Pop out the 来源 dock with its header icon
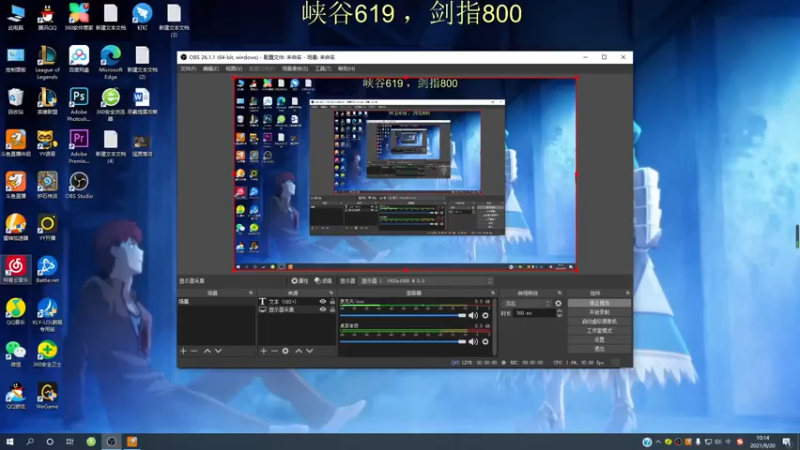This screenshot has height=450, width=800. click(x=331, y=293)
